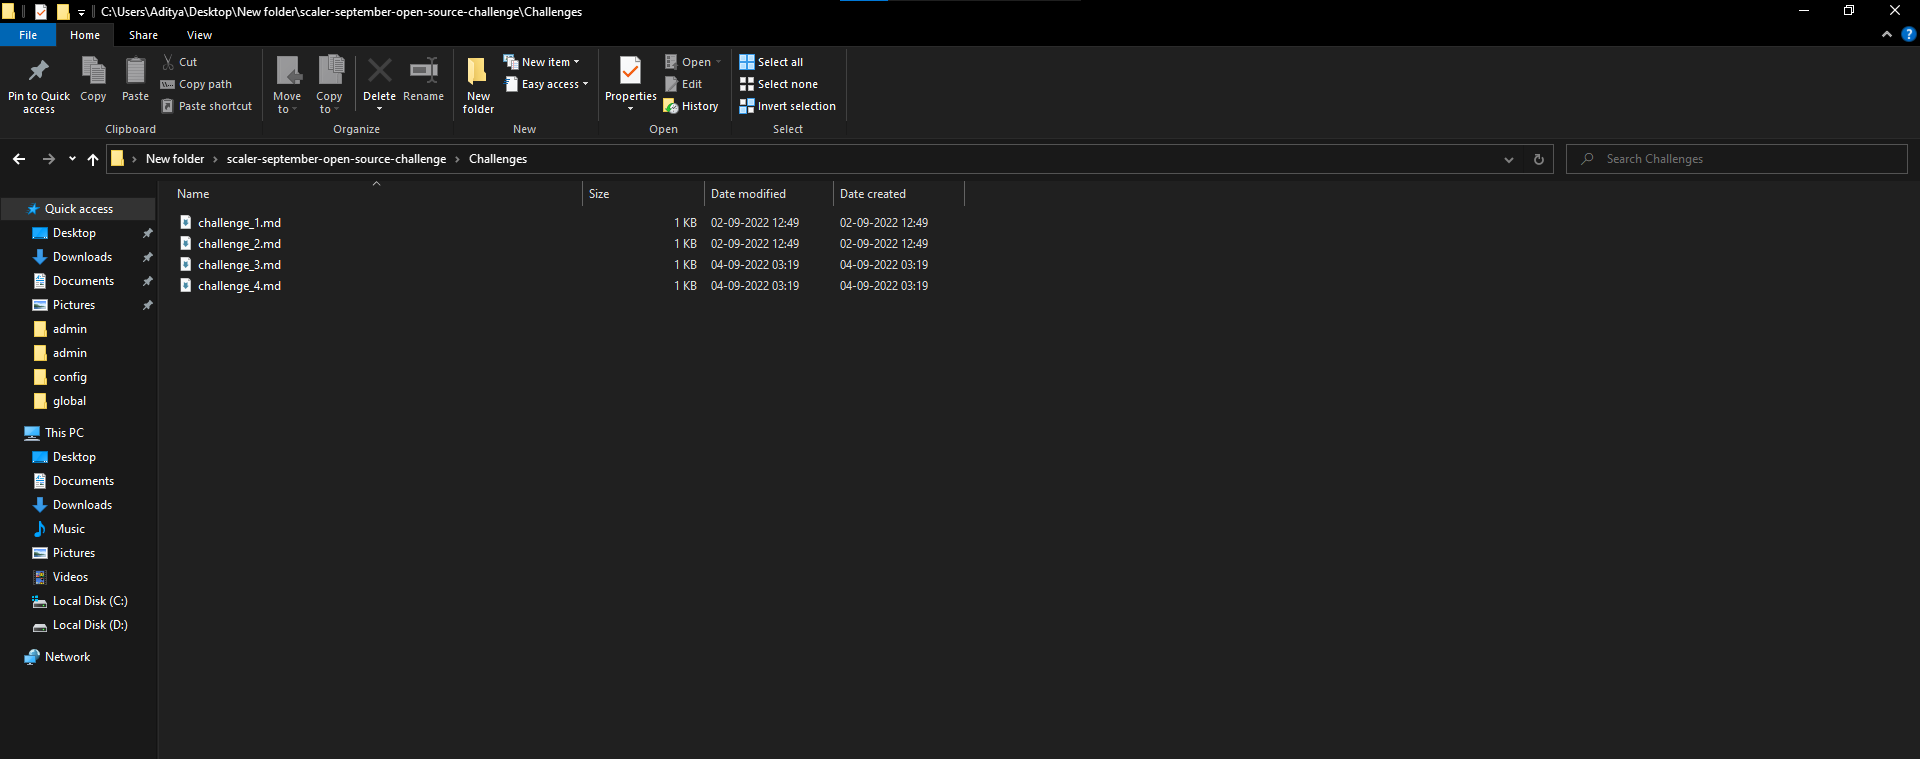Open Customize Quick Access Toolbar dropdown
This screenshot has height=759, width=1920.
[81, 13]
